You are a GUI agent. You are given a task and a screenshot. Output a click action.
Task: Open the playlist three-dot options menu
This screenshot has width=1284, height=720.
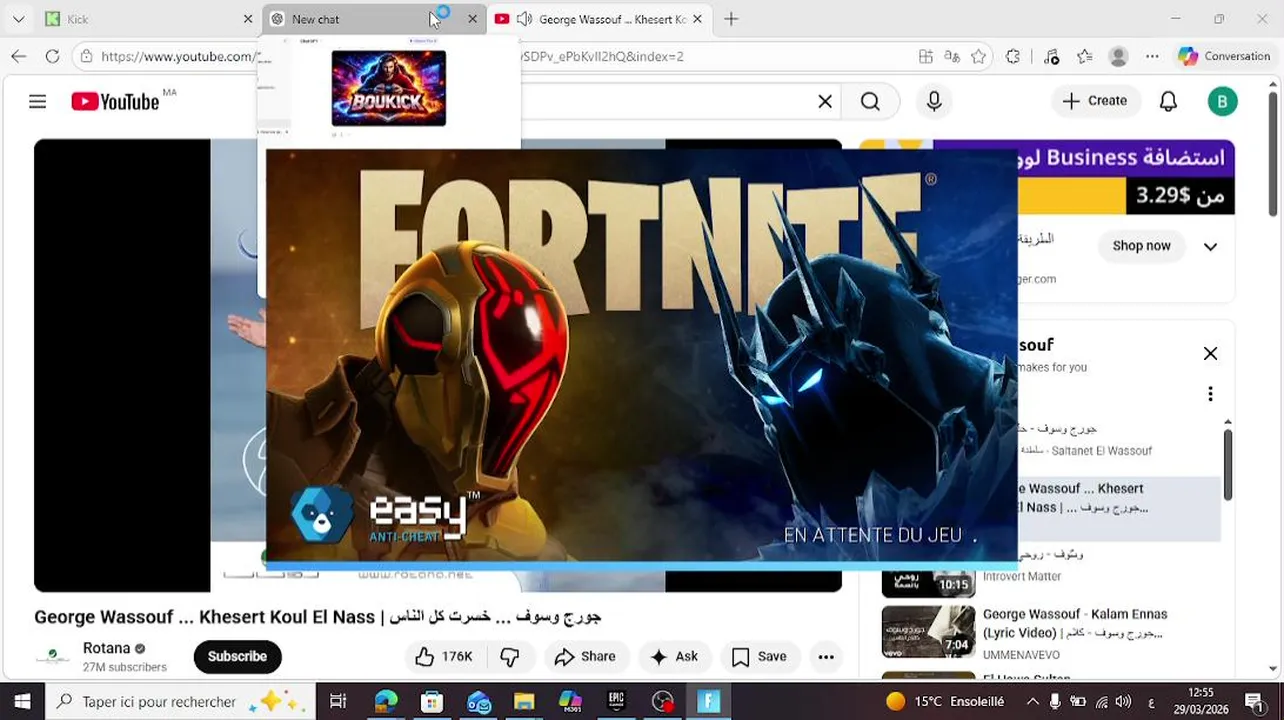(1210, 394)
